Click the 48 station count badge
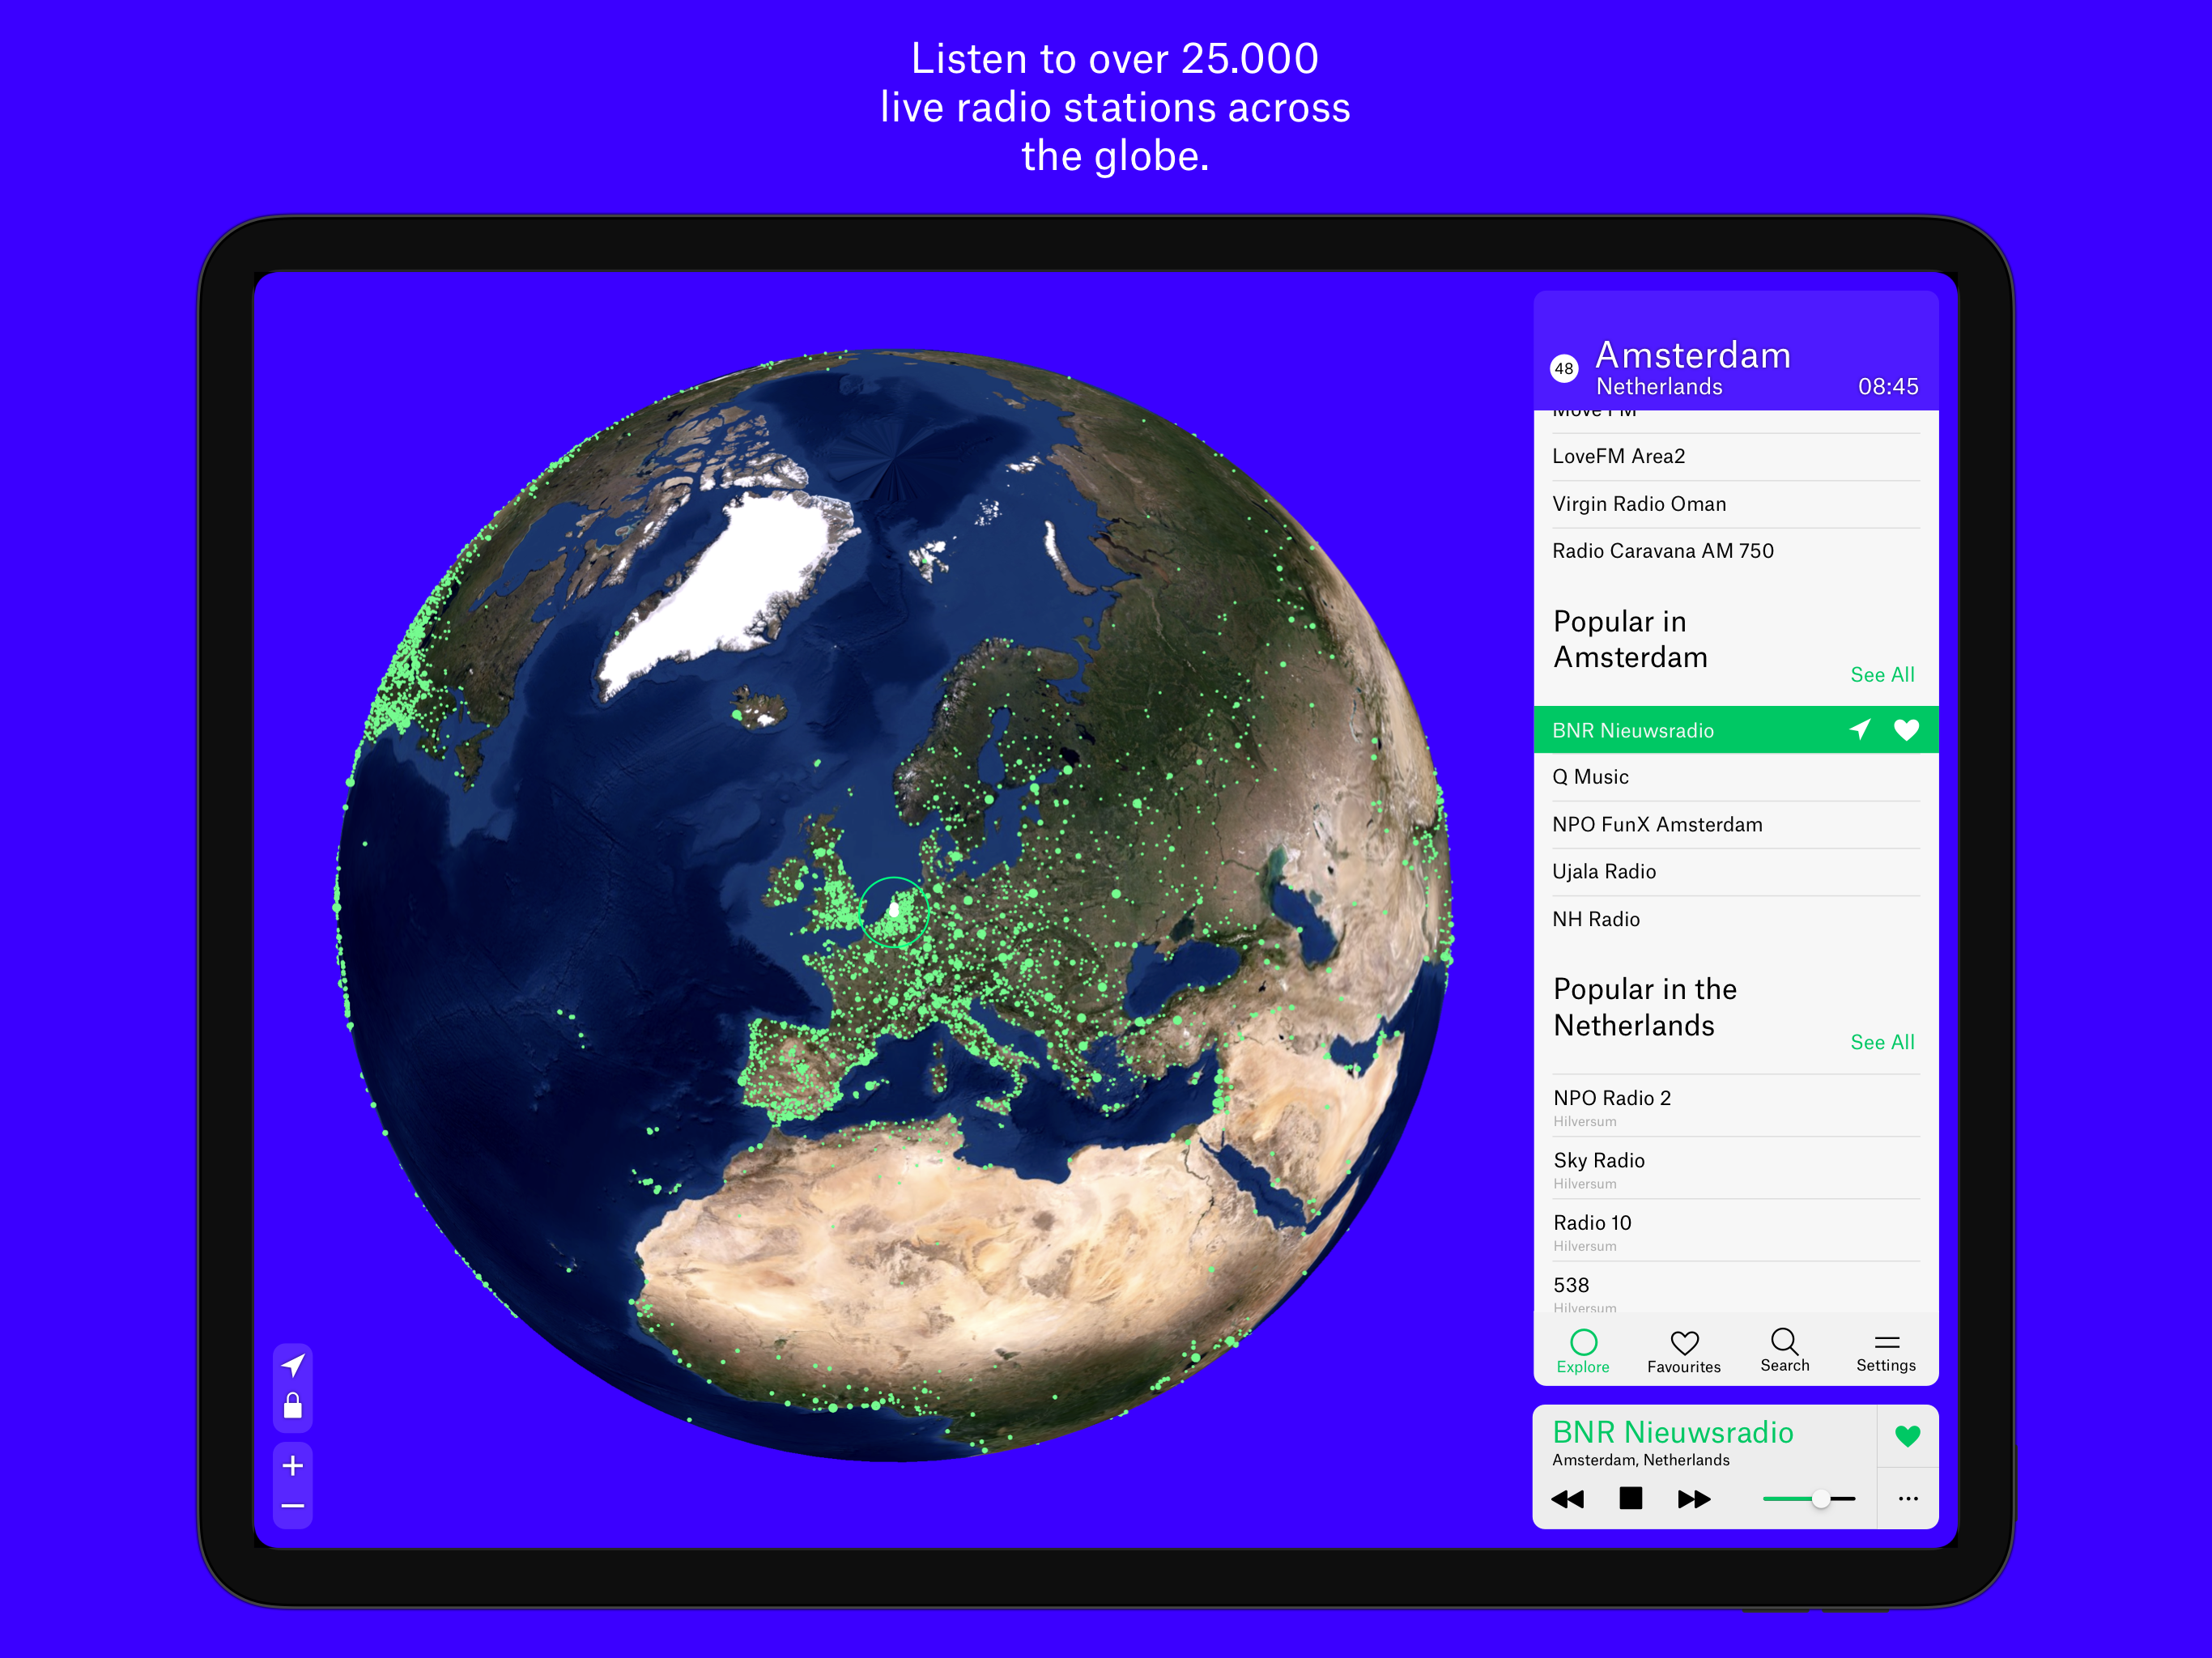Viewport: 2212px width, 1658px height. click(1564, 368)
